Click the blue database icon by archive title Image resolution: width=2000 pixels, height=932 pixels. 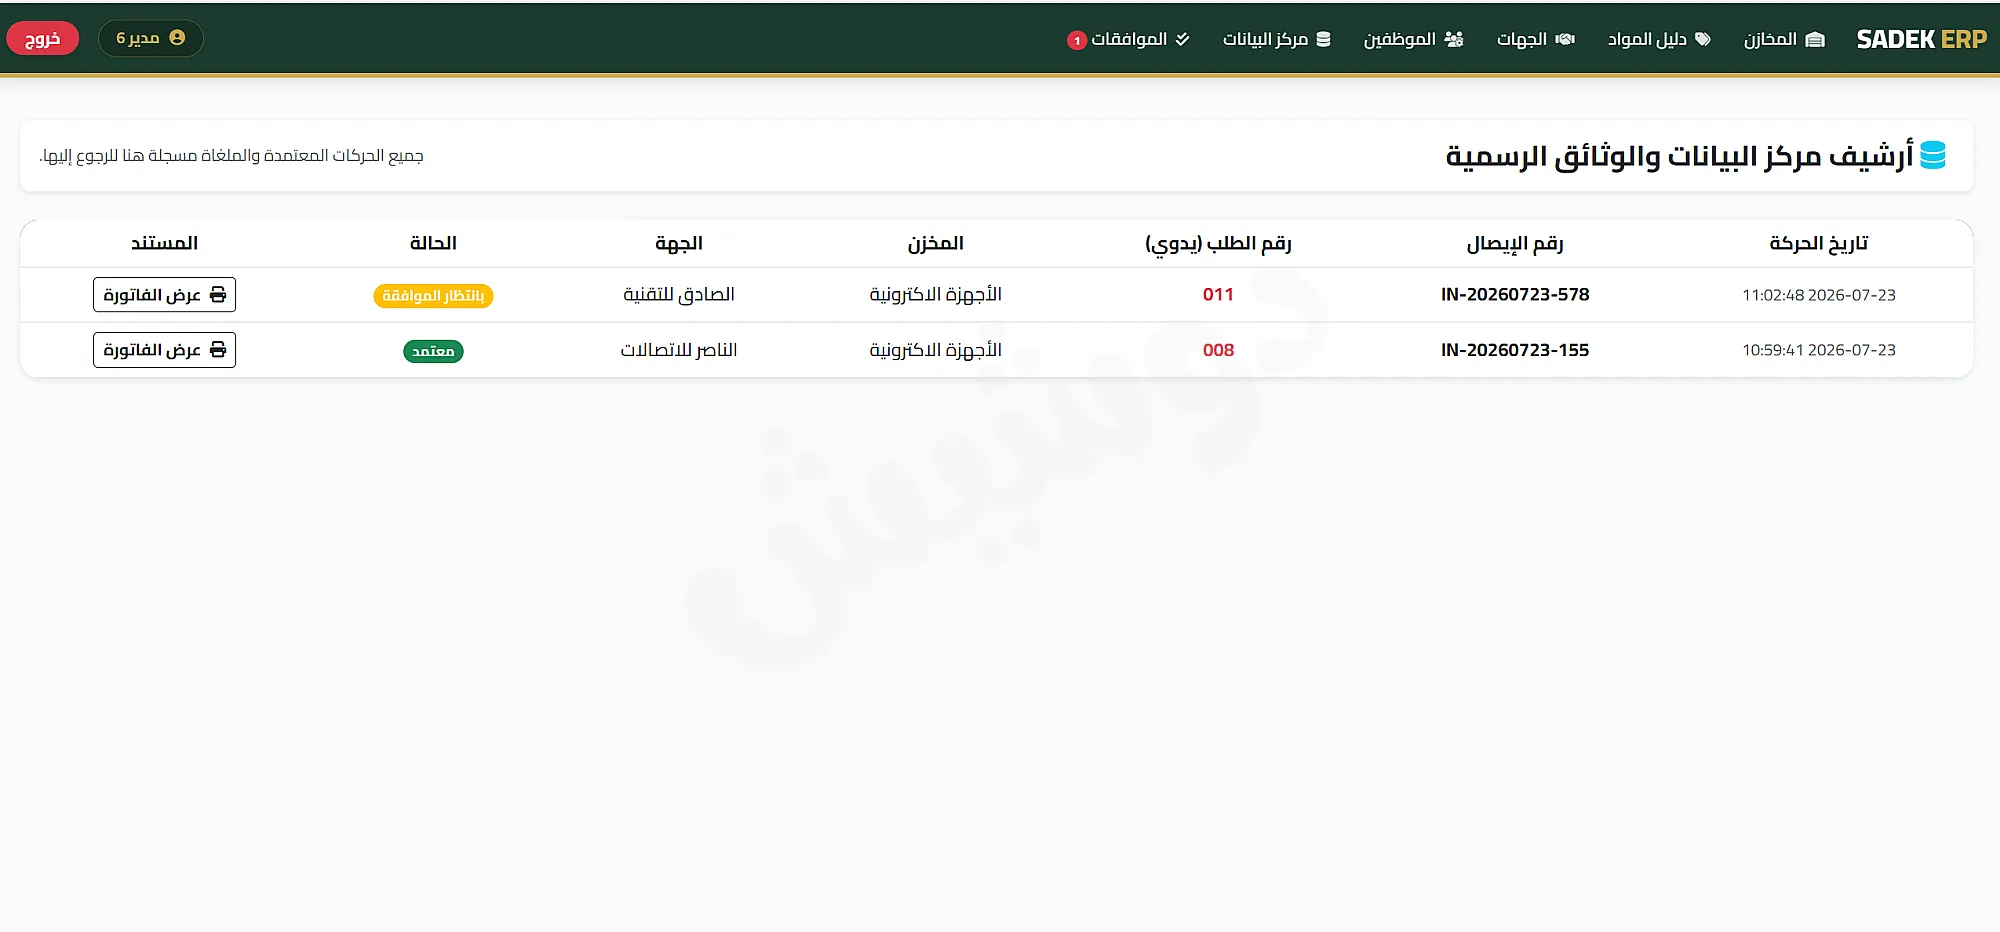click(x=1933, y=155)
